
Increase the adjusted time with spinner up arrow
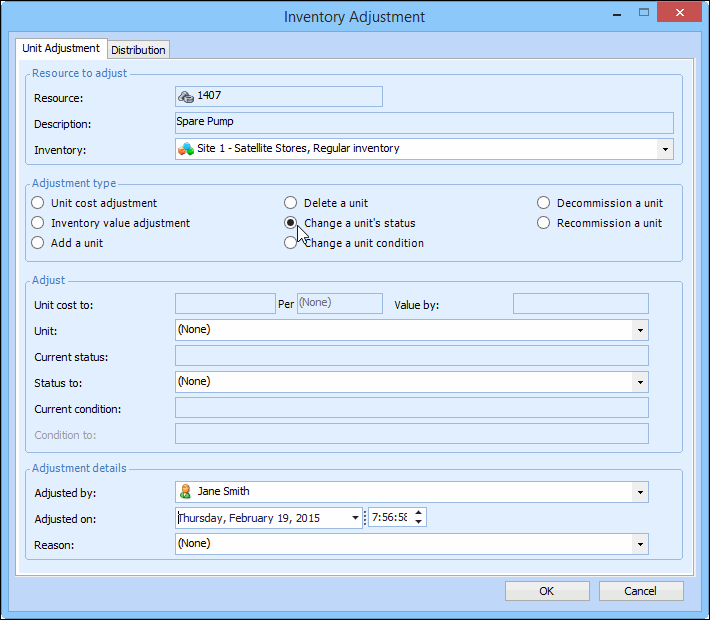(x=419, y=513)
